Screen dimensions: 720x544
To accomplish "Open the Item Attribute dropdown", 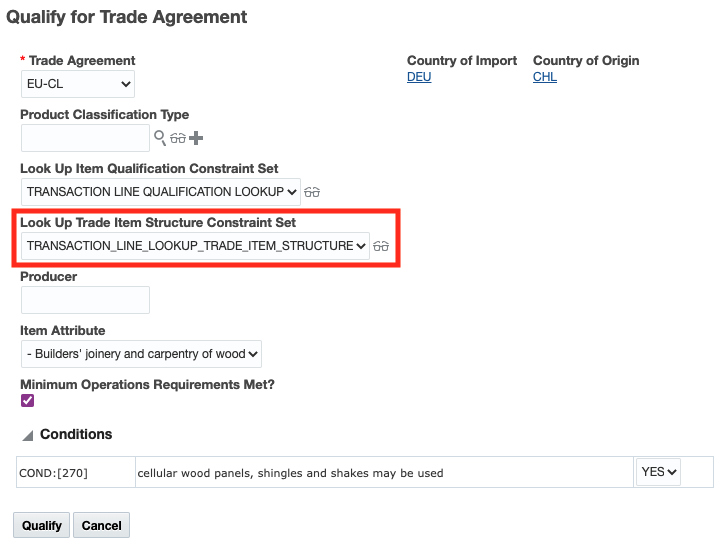I will click(x=141, y=354).
